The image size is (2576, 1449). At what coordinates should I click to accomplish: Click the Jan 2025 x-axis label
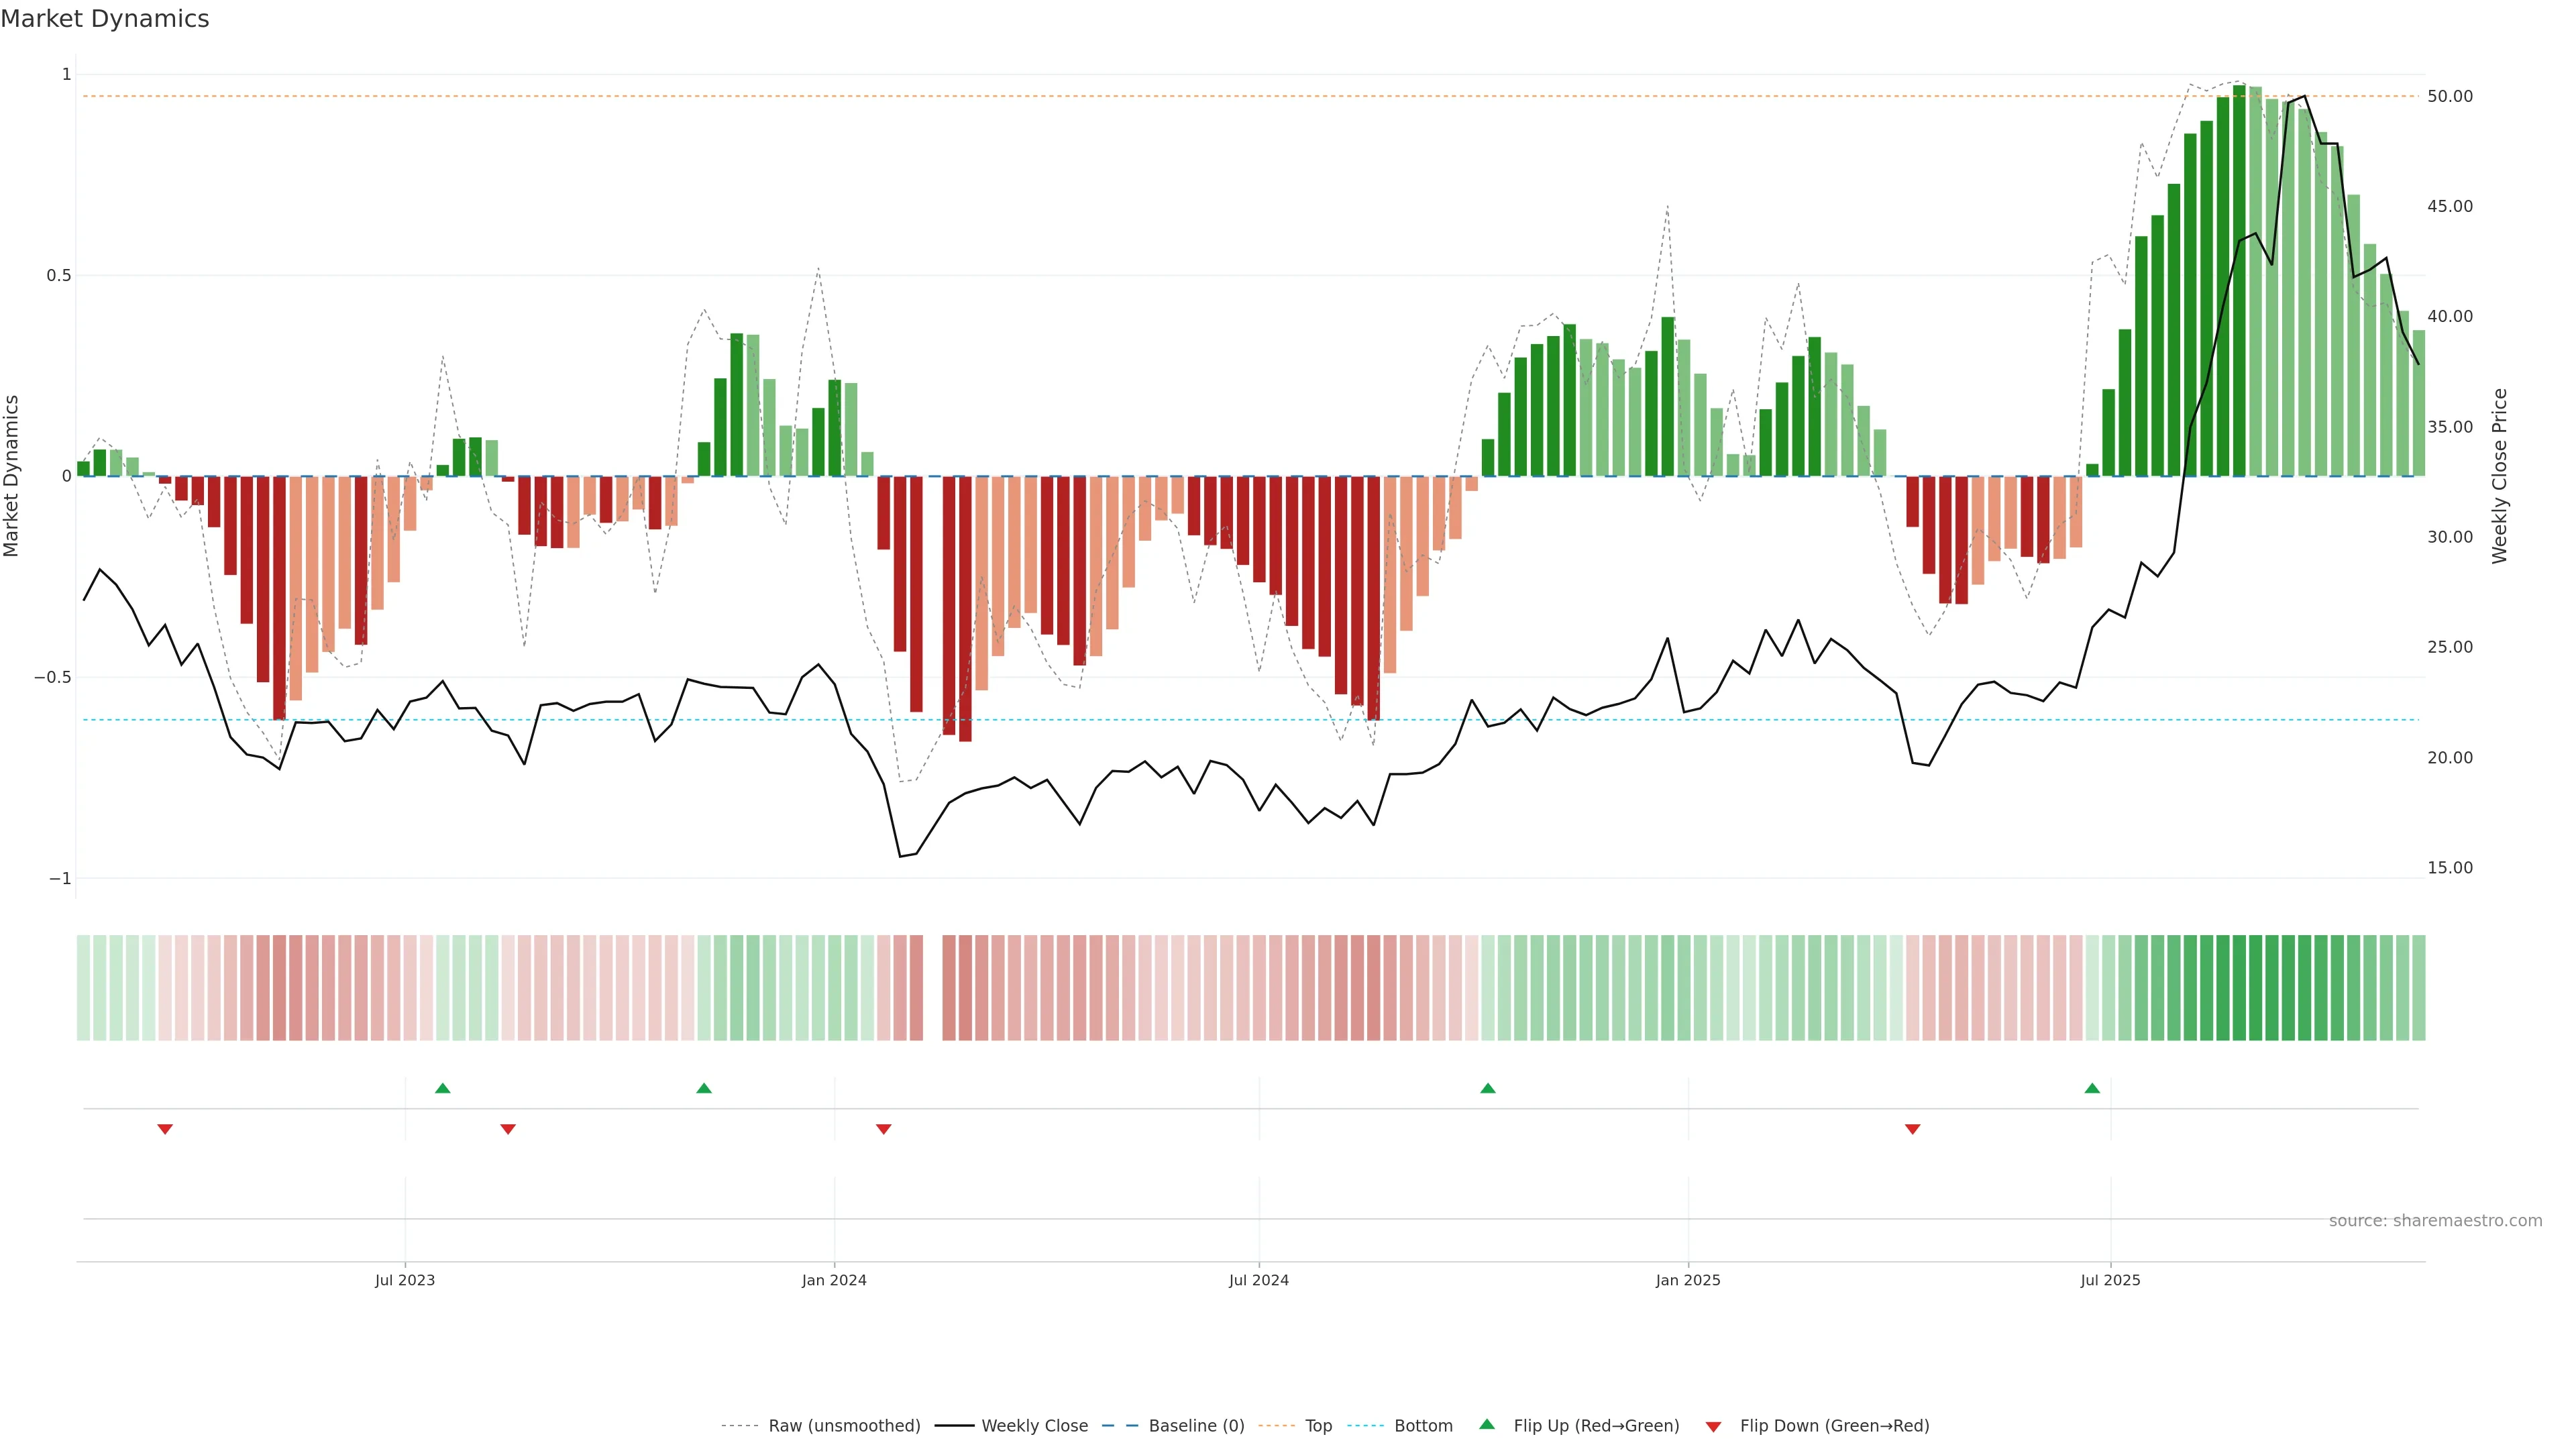coord(1688,1280)
